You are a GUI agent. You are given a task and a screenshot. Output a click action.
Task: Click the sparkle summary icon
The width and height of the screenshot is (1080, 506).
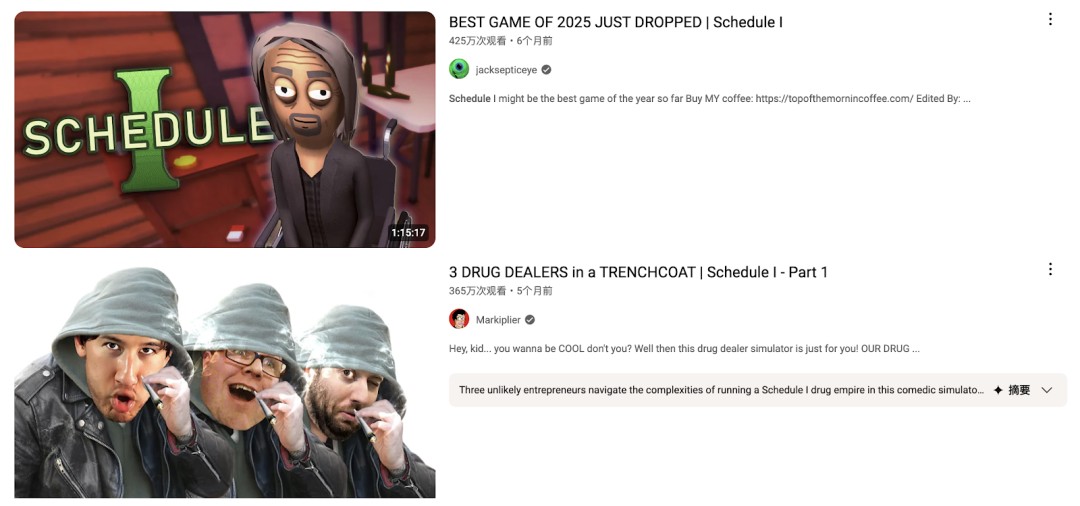tap(997, 390)
